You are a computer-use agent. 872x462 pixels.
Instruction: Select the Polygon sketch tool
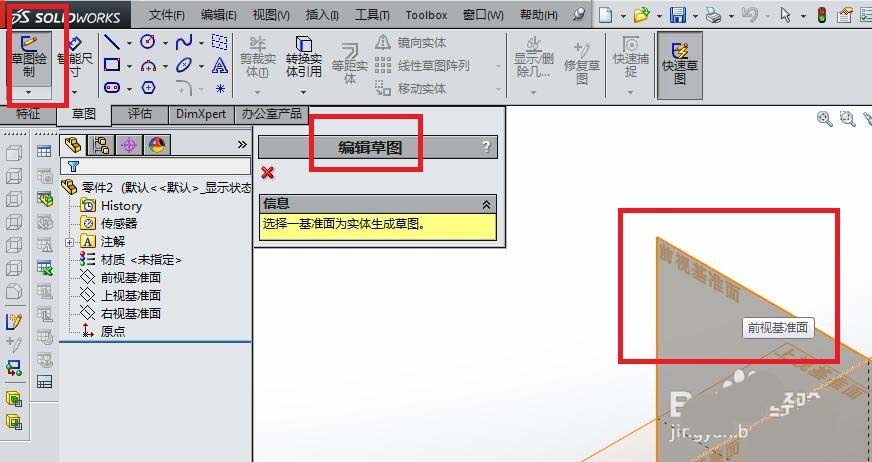(x=148, y=88)
